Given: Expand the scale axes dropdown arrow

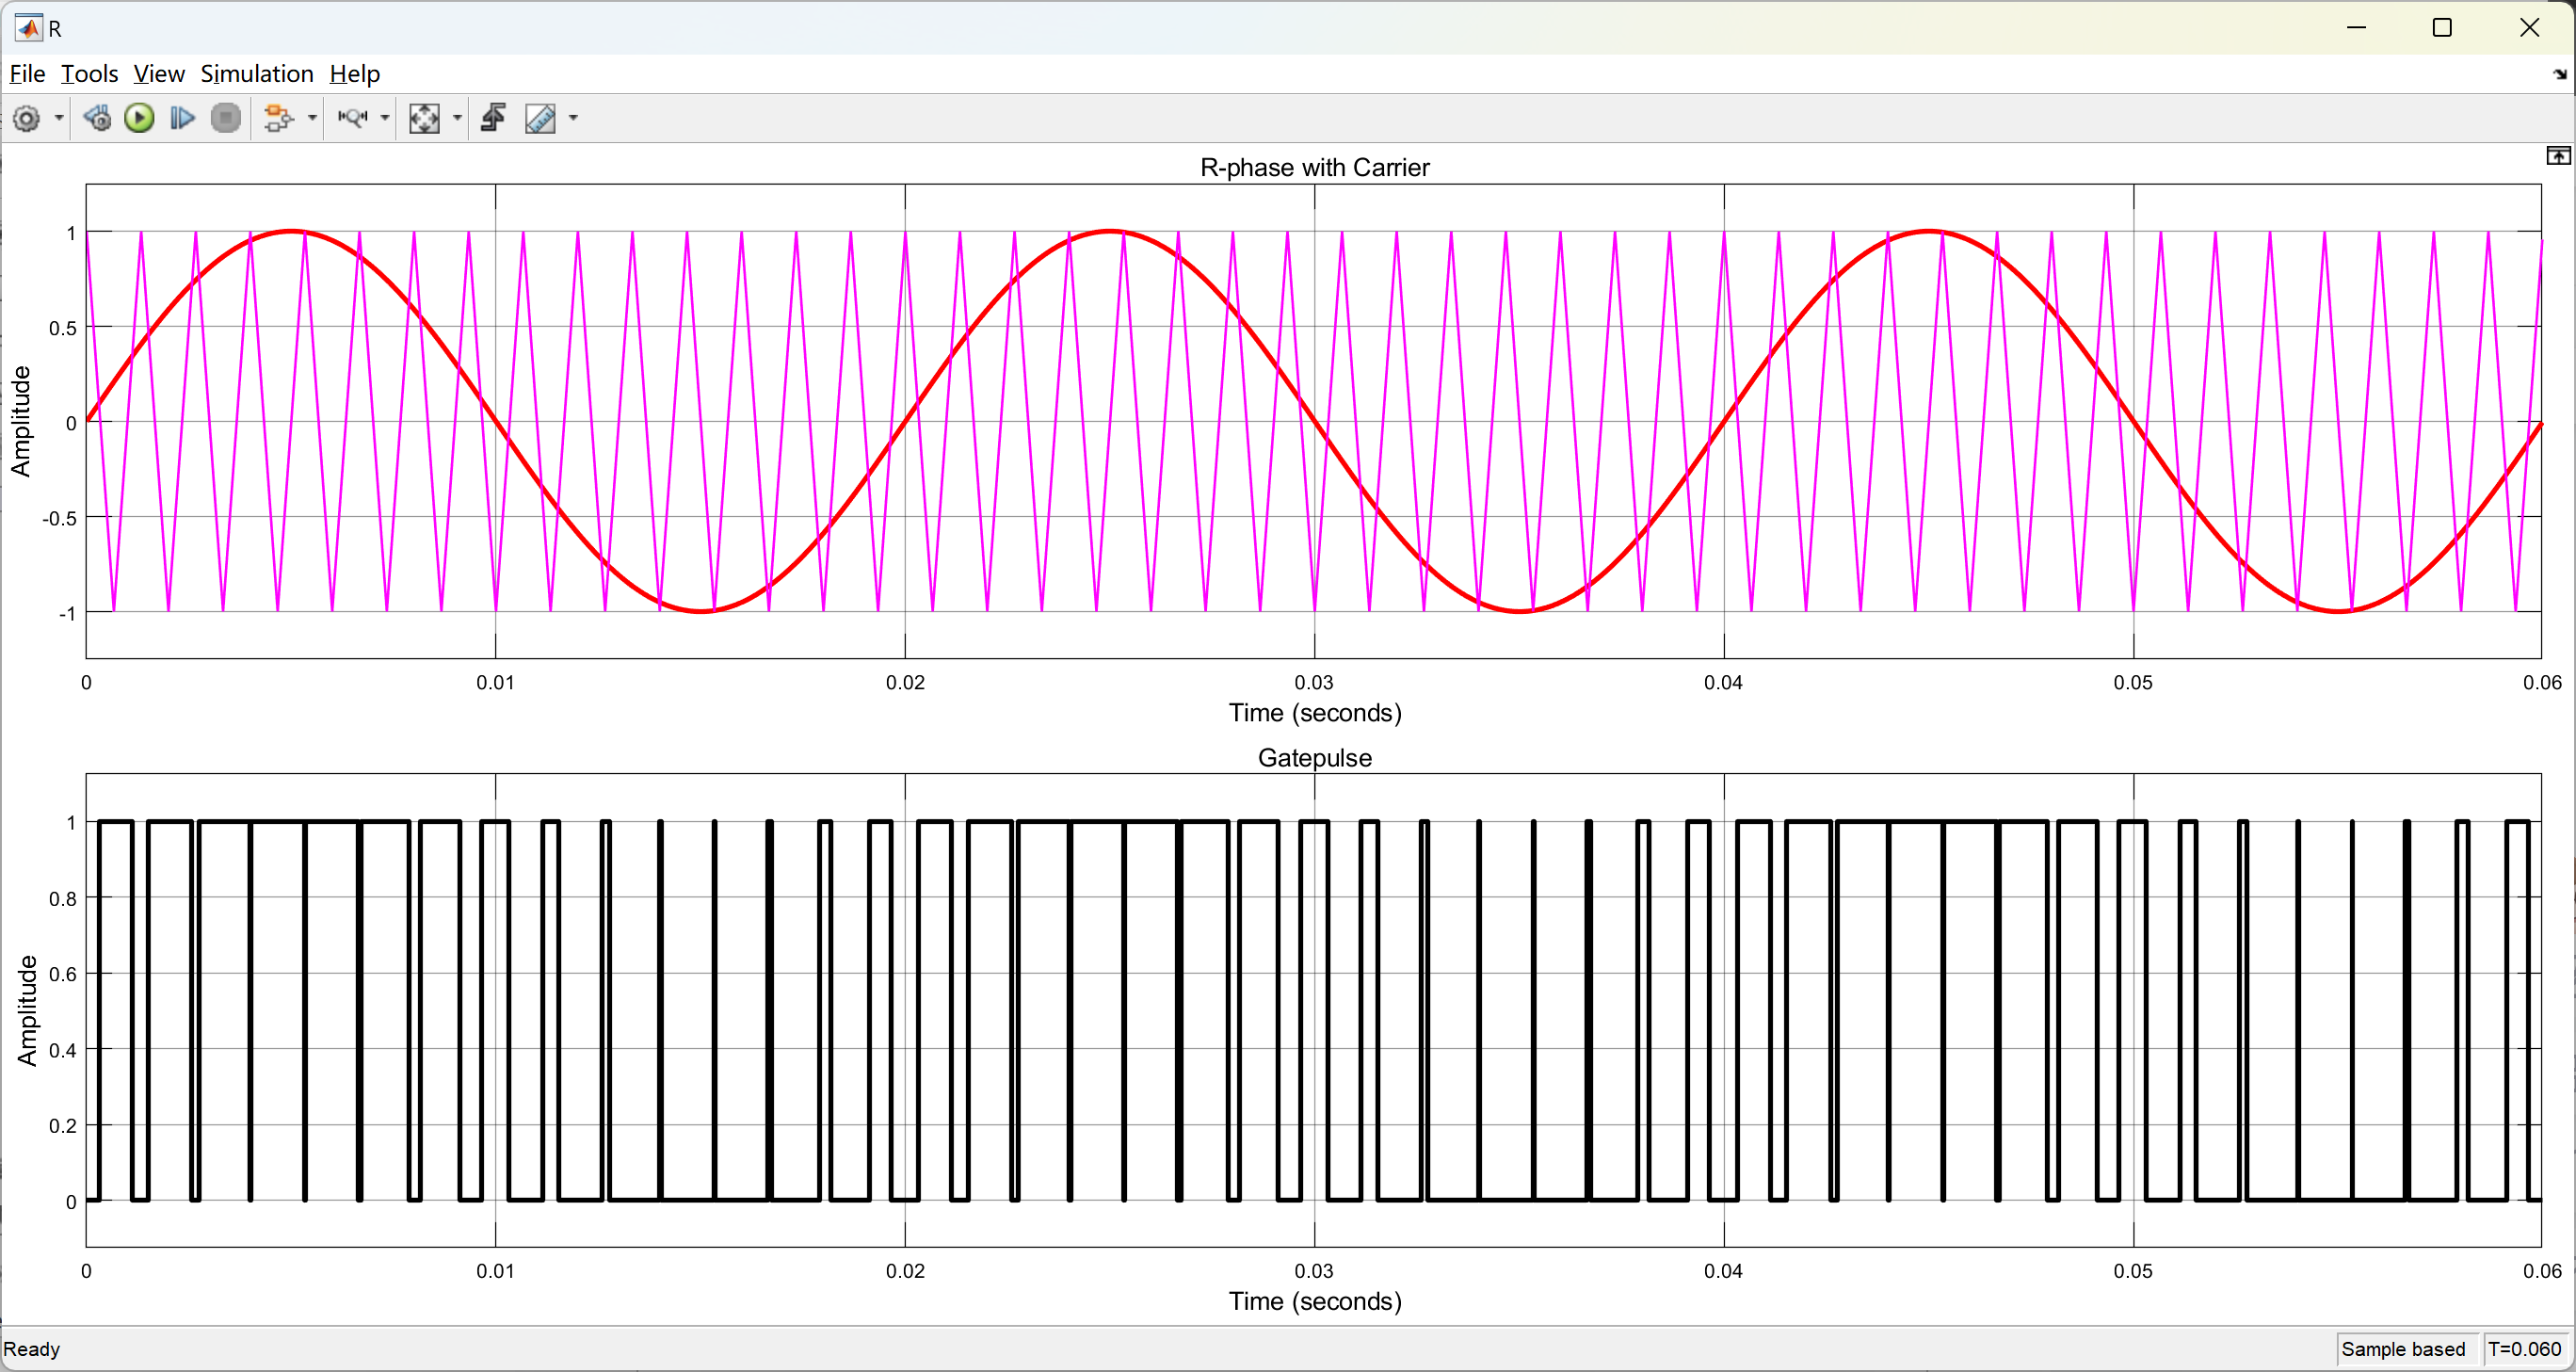Looking at the screenshot, I should pos(458,119).
